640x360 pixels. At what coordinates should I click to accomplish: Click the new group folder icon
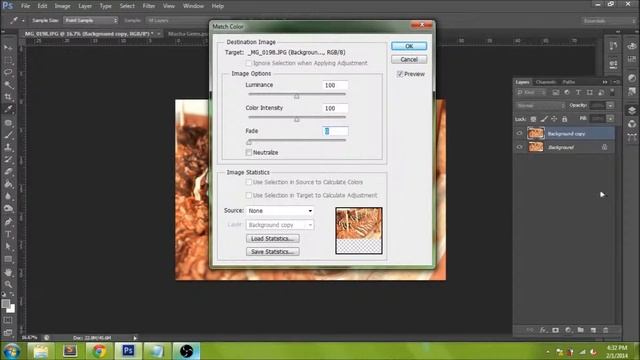pyautogui.click(x=580, y=330)
